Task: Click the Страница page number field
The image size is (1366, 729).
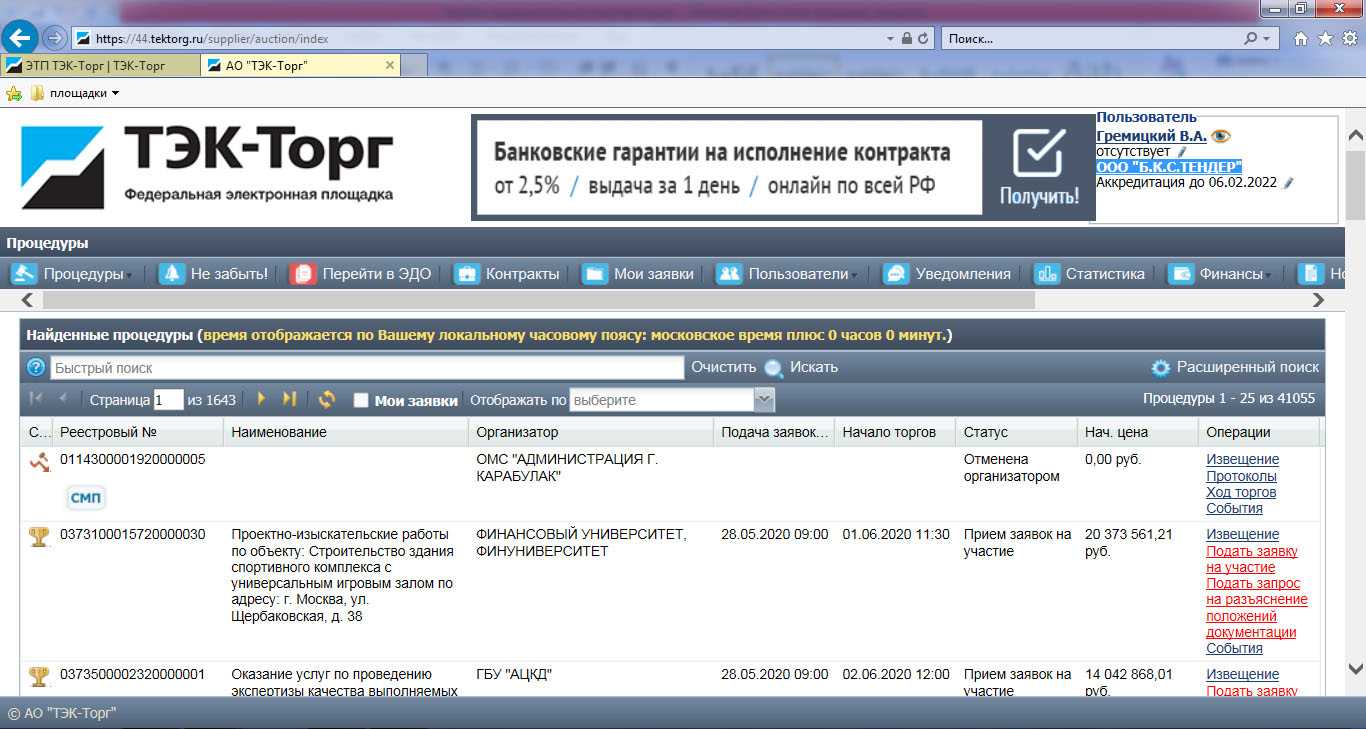Action: (168, 400)
